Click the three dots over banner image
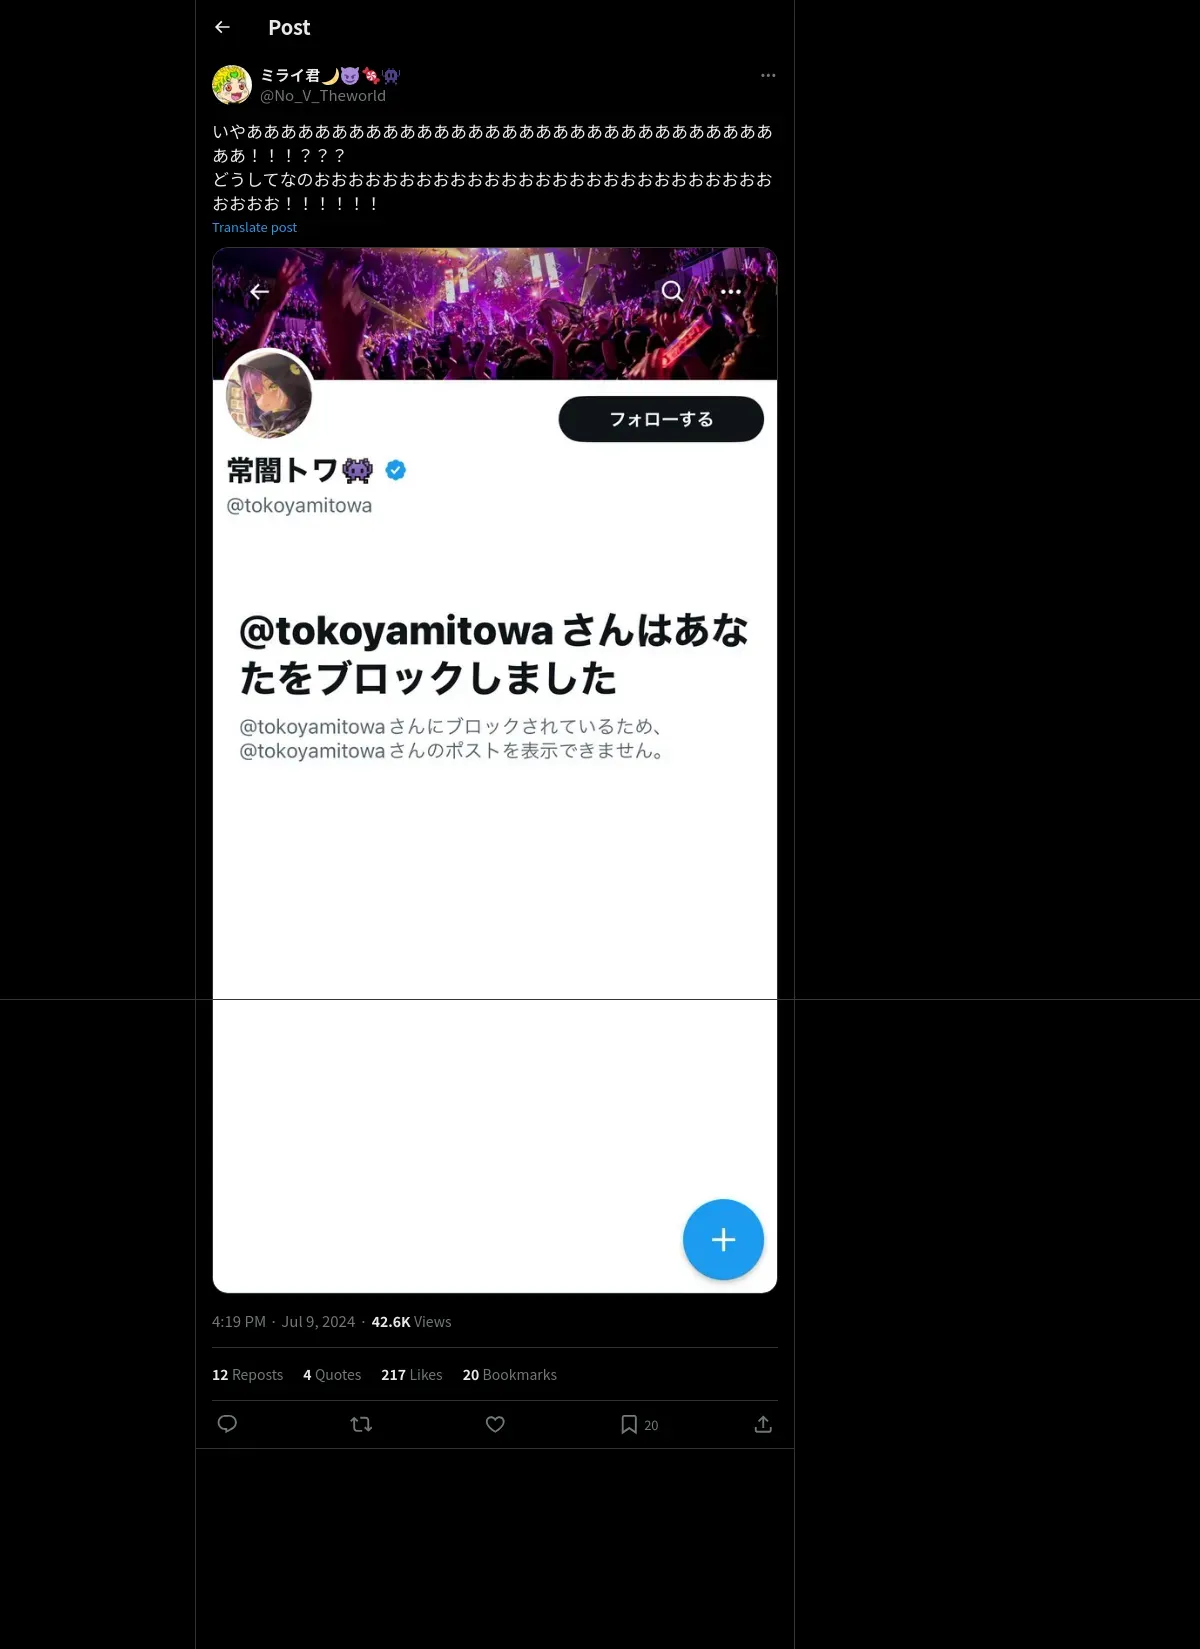 point(731,292)
